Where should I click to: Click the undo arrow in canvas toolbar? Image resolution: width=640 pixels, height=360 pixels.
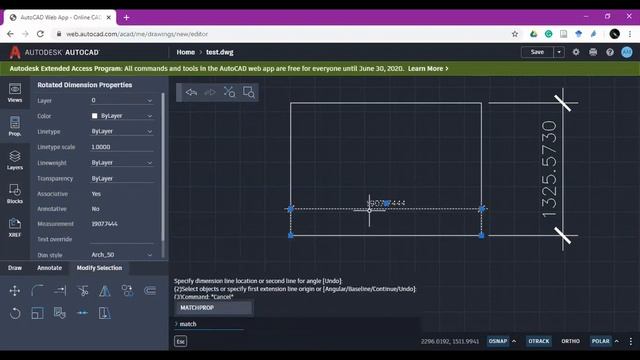[191, 92]
